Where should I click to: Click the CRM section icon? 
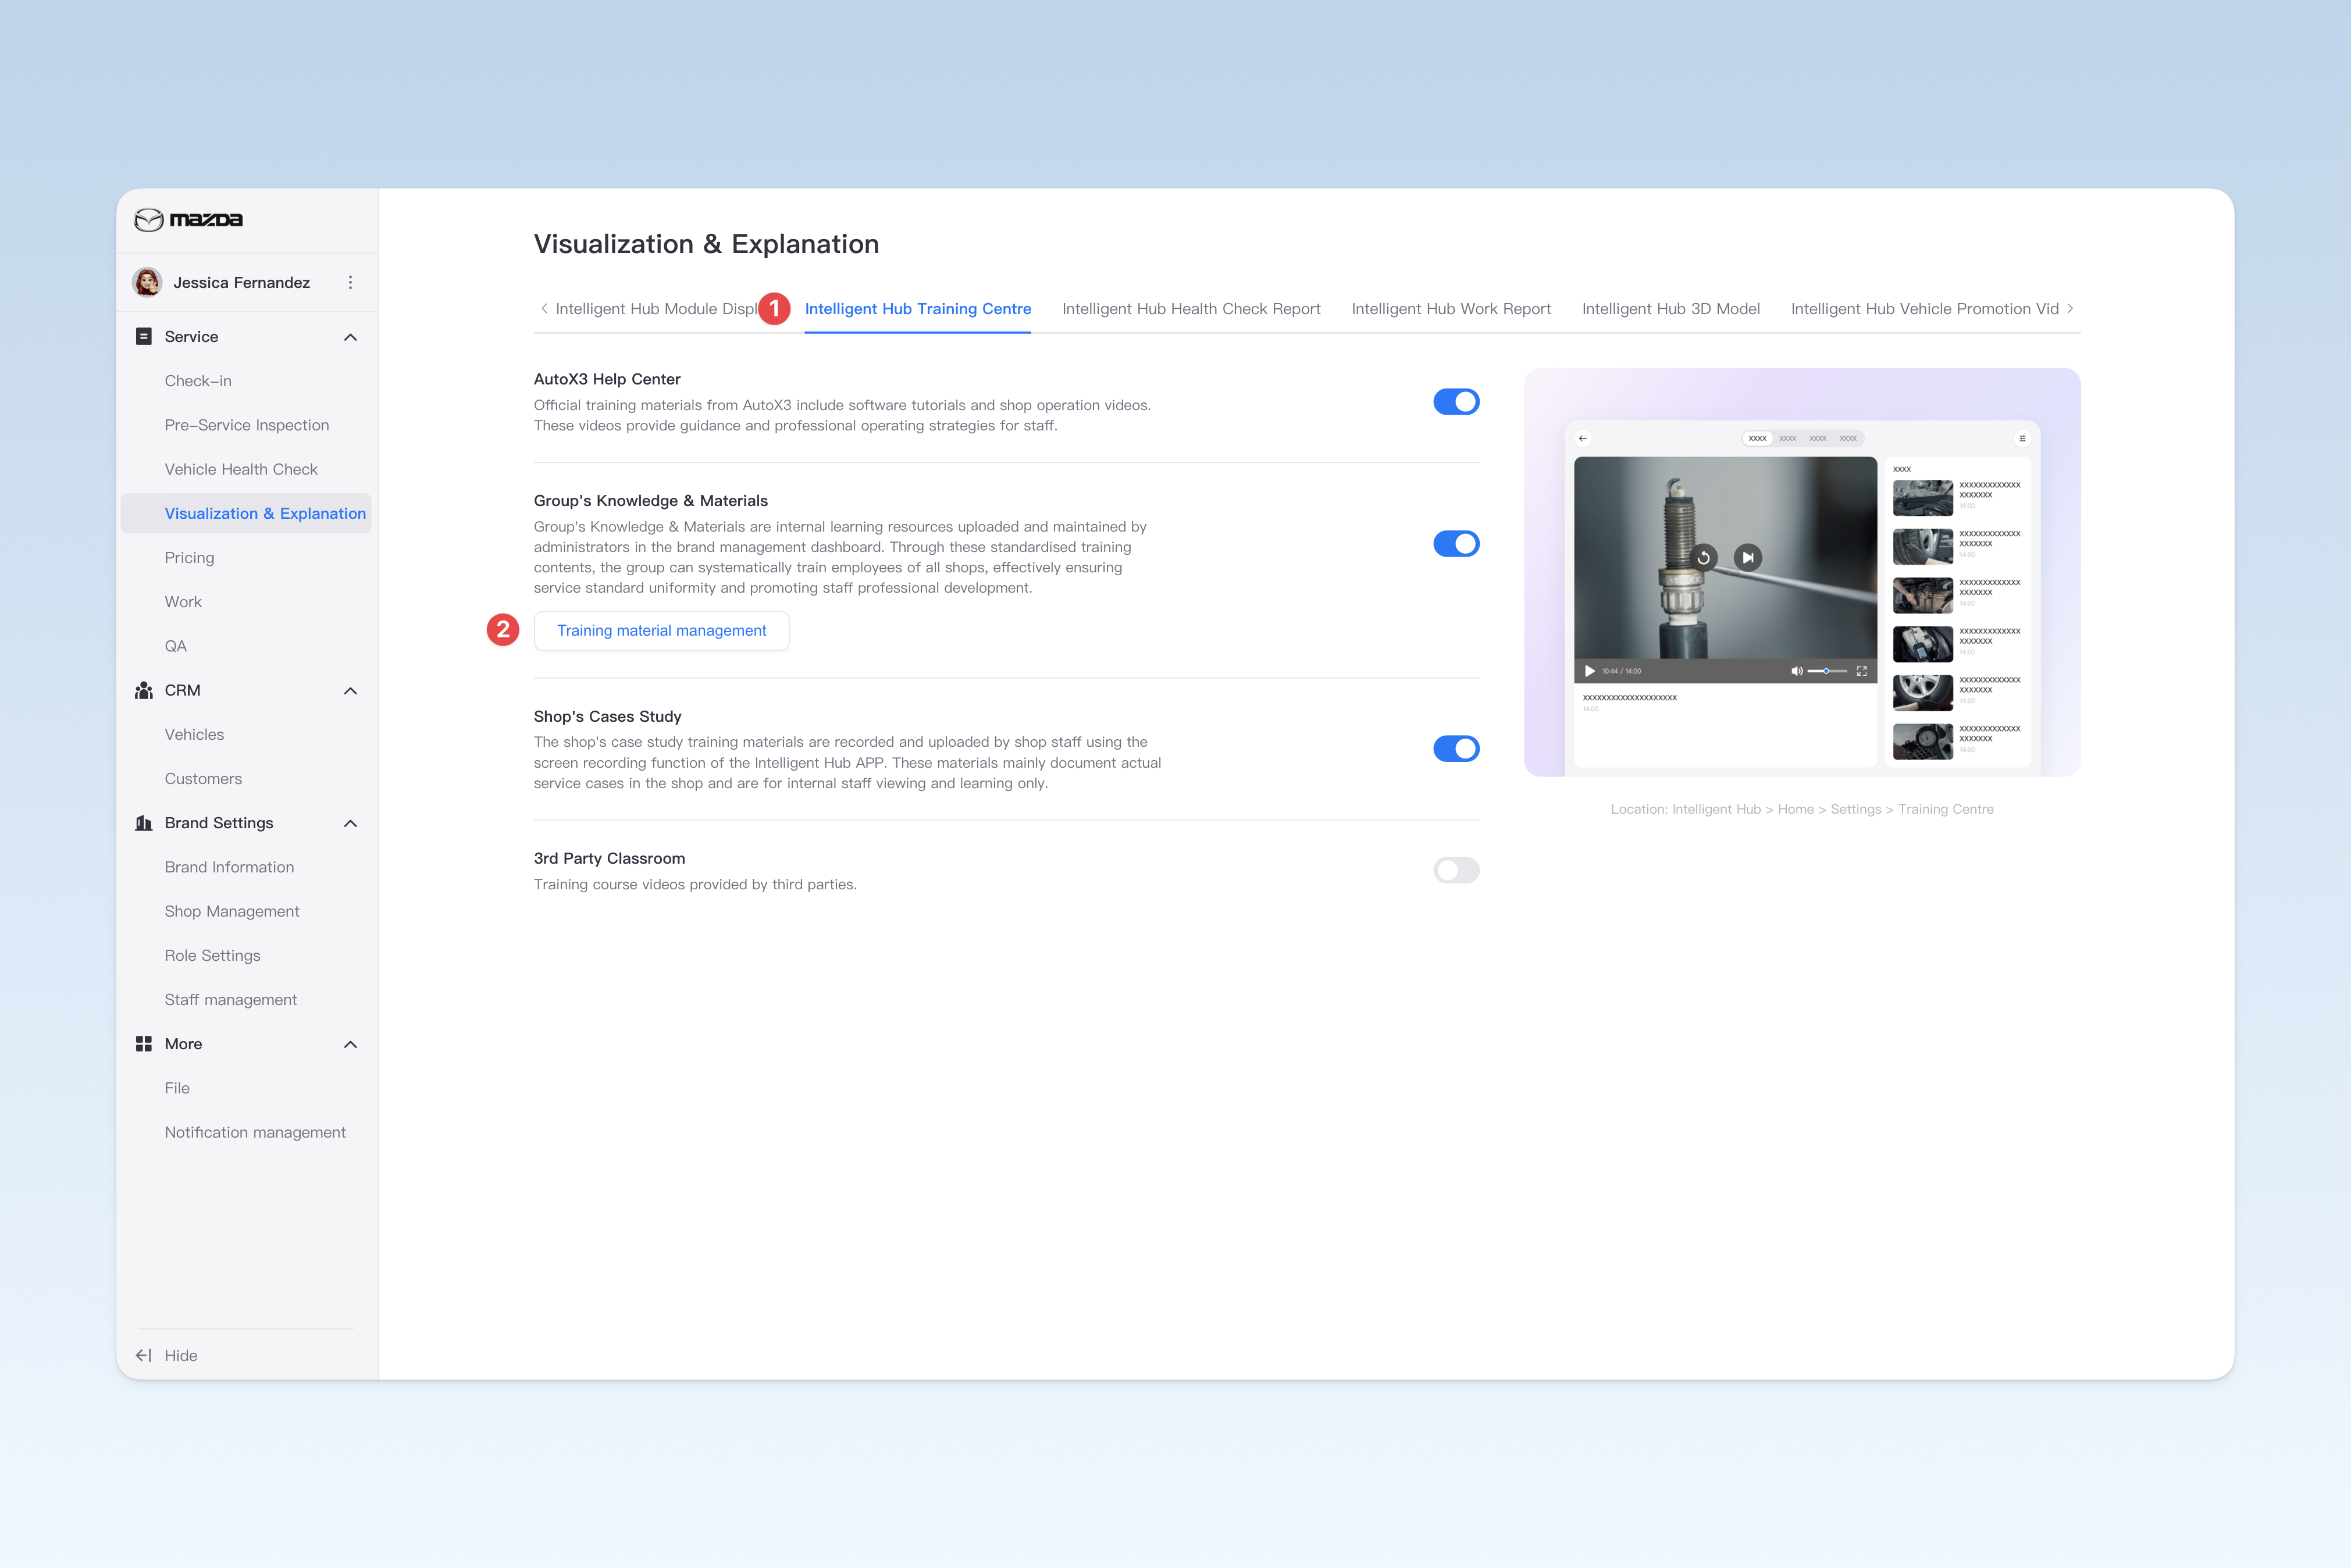[144, 690]
